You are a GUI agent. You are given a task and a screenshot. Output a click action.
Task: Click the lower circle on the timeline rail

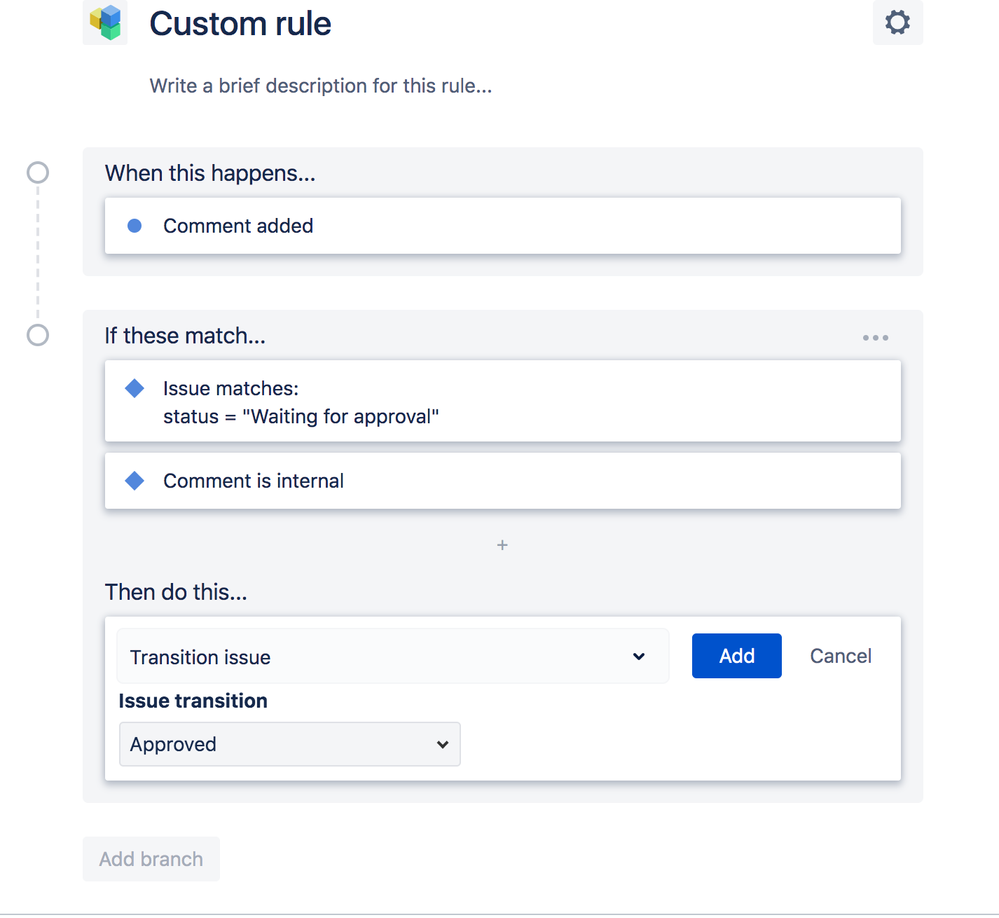click(37, 335)
